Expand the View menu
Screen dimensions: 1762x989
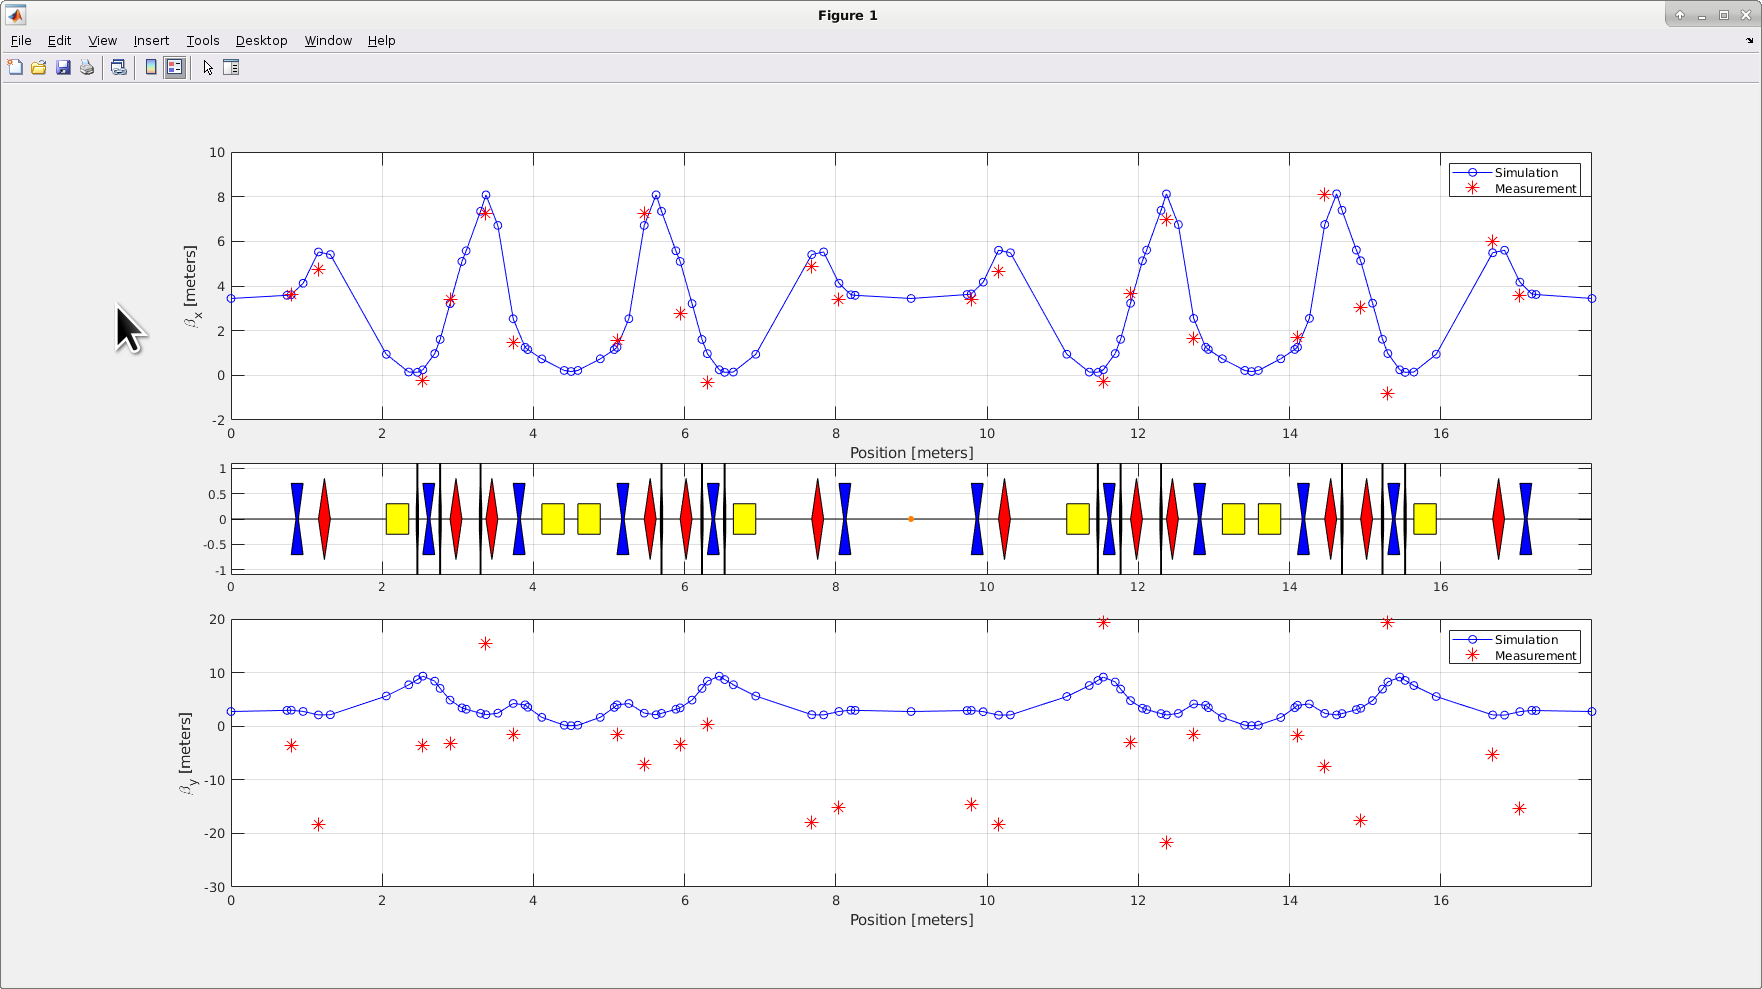click(102, 41)
